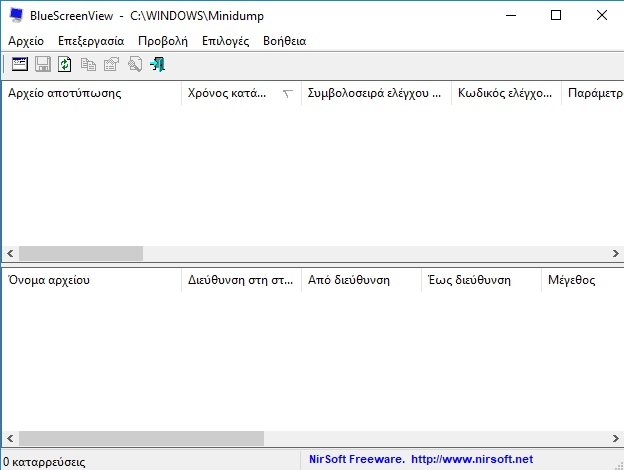Screen dimensions: 624x470
Task: Sort by Χρόνος κατά... column header
Action: click(241, 93)
